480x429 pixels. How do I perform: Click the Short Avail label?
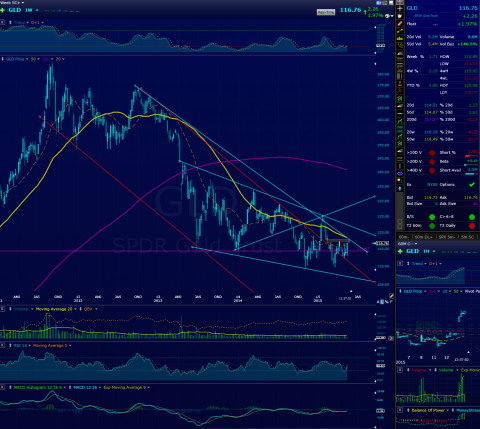click(x=450, y=170)
